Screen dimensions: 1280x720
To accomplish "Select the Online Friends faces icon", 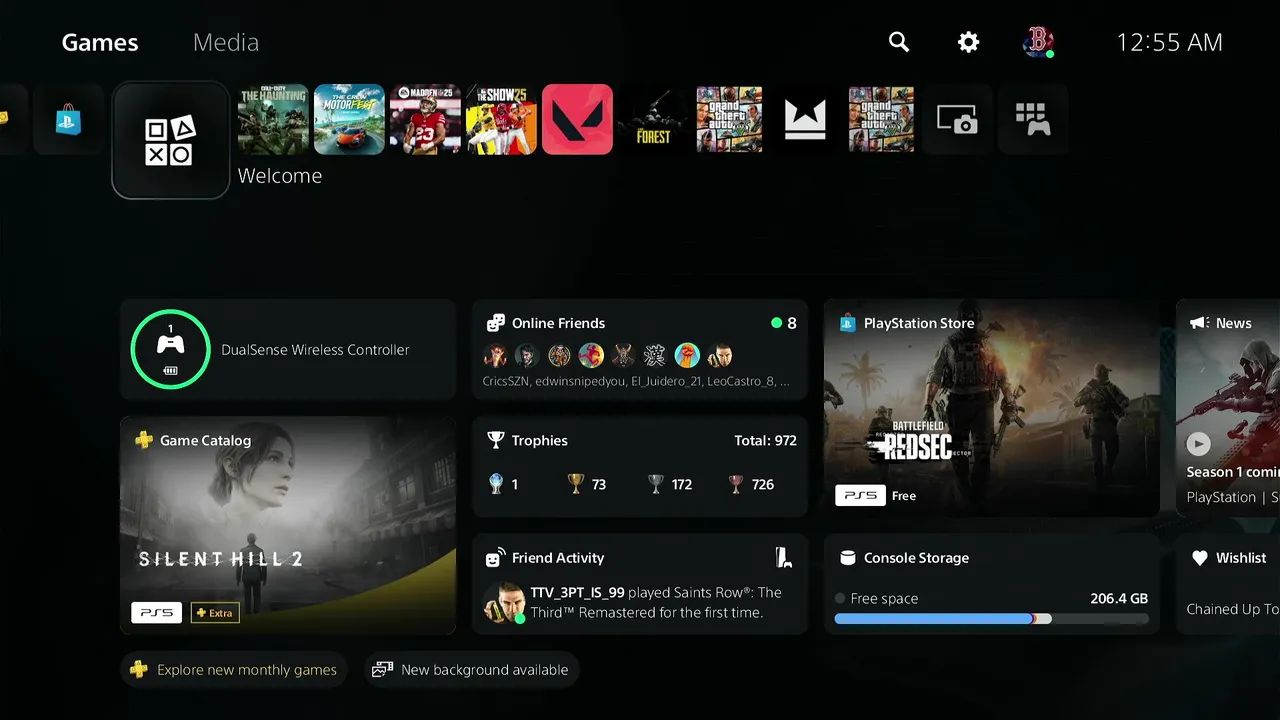I will point(495,323).
